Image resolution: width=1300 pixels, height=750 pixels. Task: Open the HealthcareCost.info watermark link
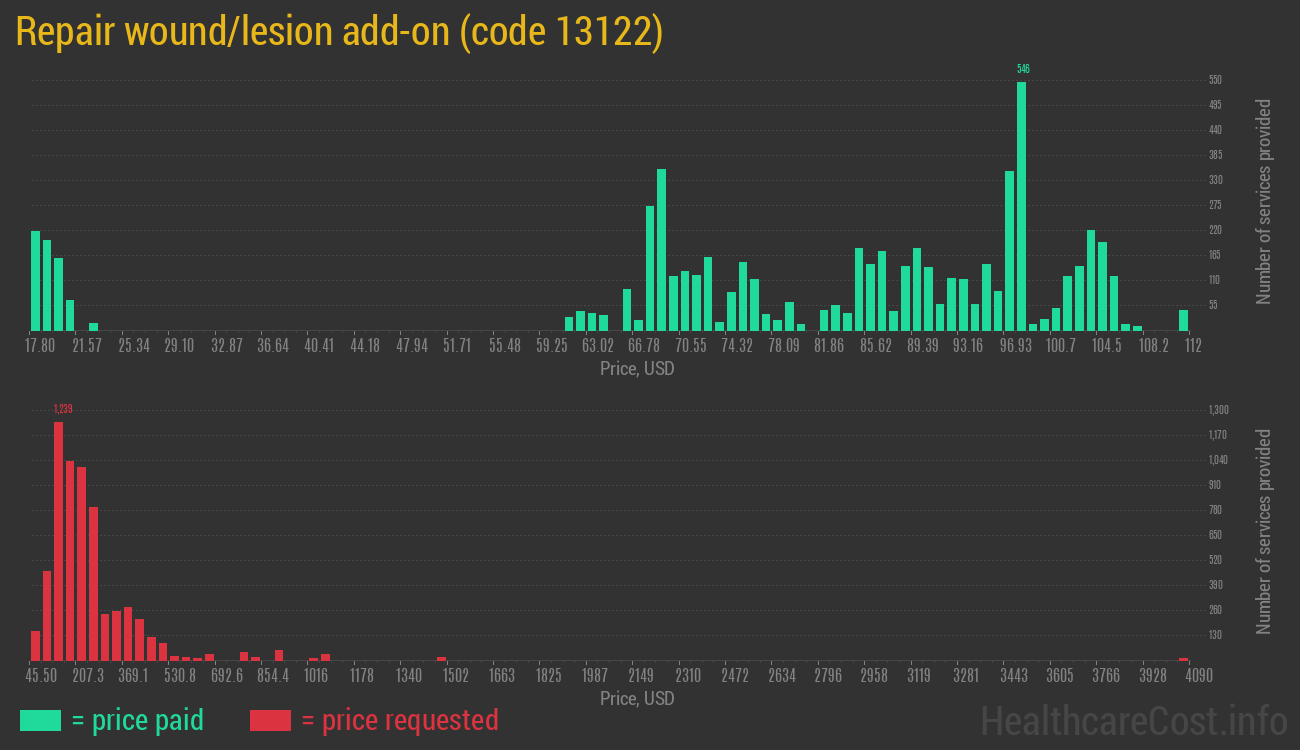(1133, 720)
